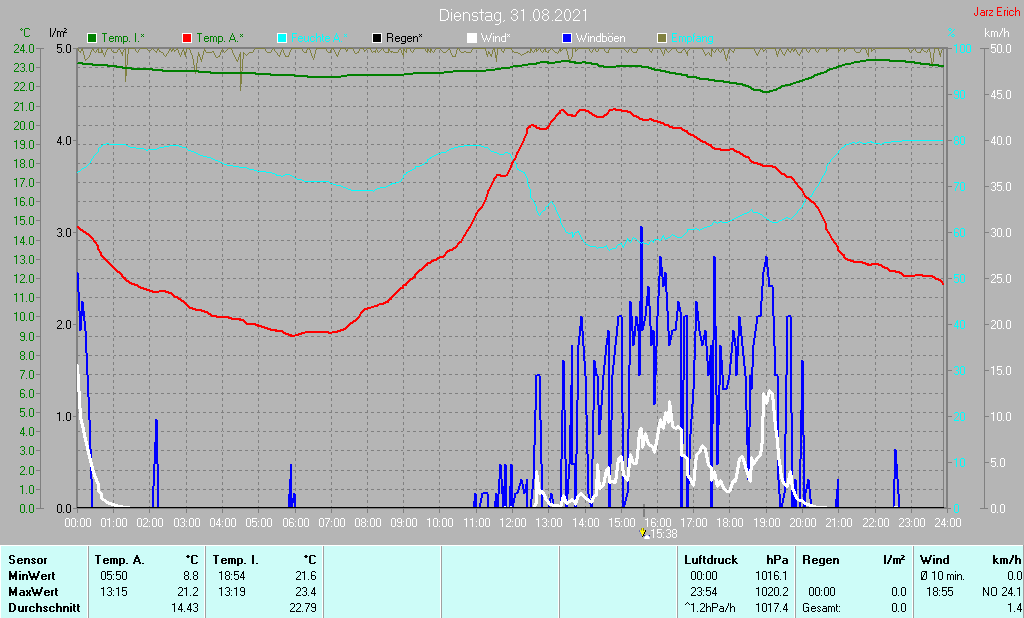Click the Temp. I. minimum time '18:54'
Viewport: 1024px width, 618px height.
click(x=232, y=576)
